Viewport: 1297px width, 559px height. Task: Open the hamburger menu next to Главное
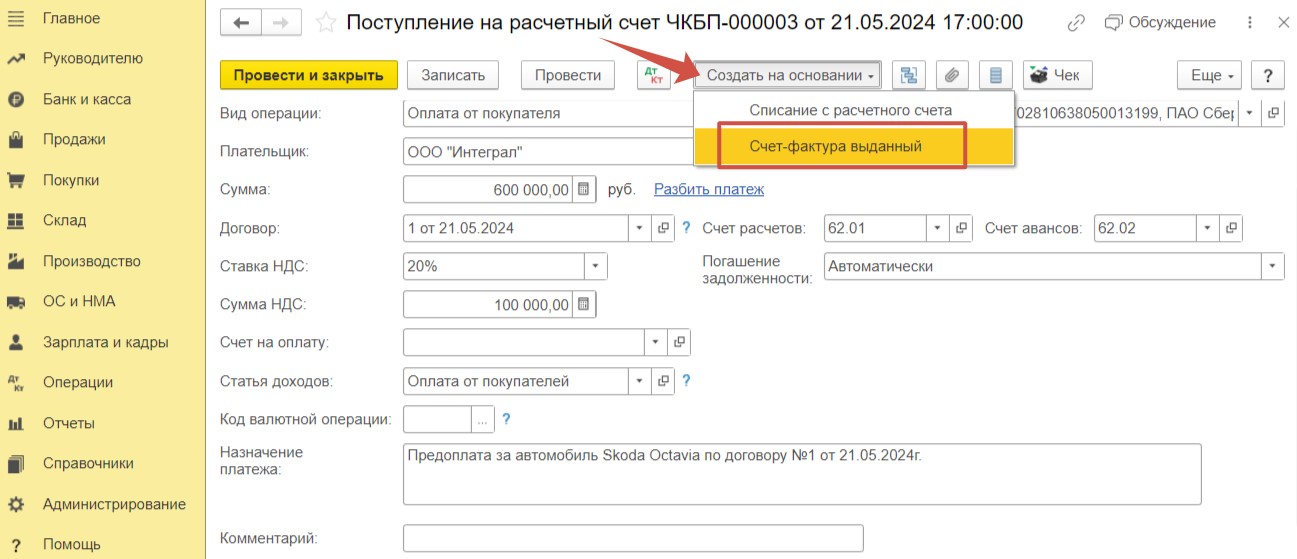coord(15,18)
